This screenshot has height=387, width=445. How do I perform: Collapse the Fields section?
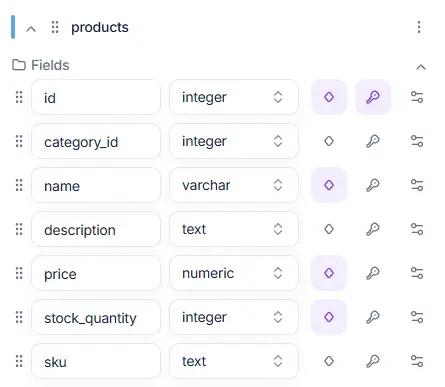point(421,67)
